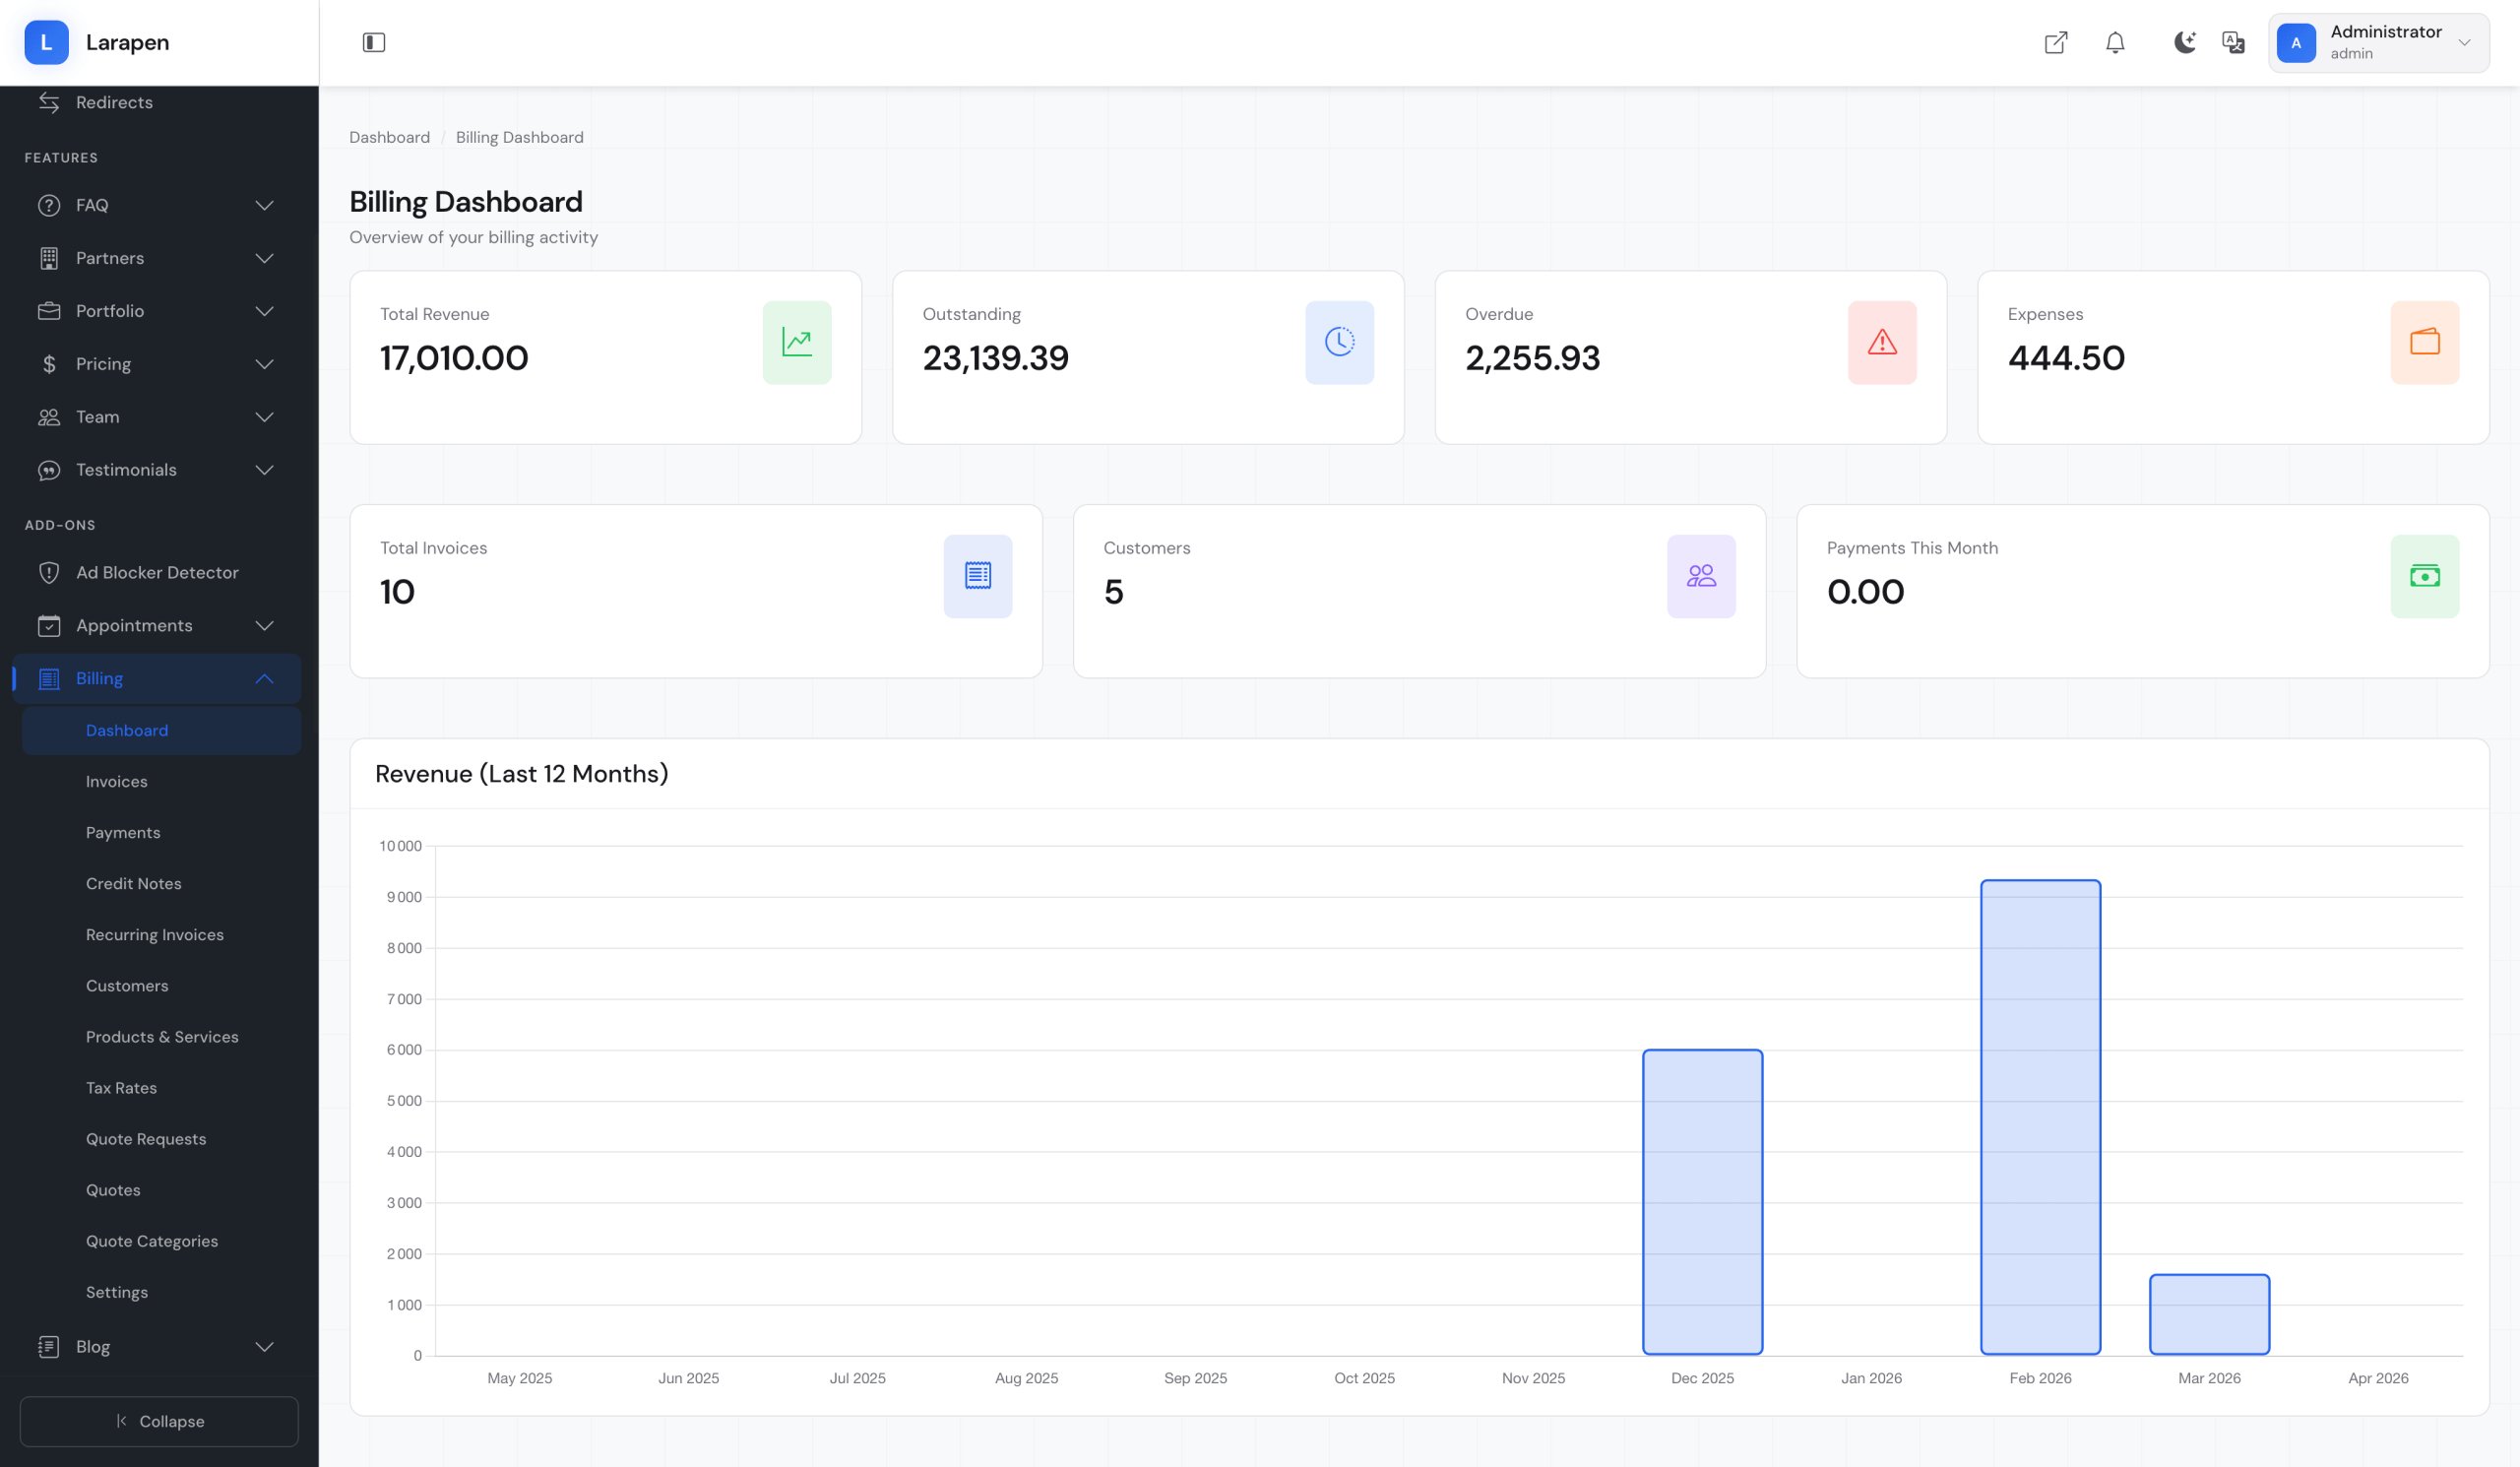This screenshot has width=2520, height=1467.
Task: Expand the Appointments sidebar menu
Action: pyautogui.click(x=157, y=625)
